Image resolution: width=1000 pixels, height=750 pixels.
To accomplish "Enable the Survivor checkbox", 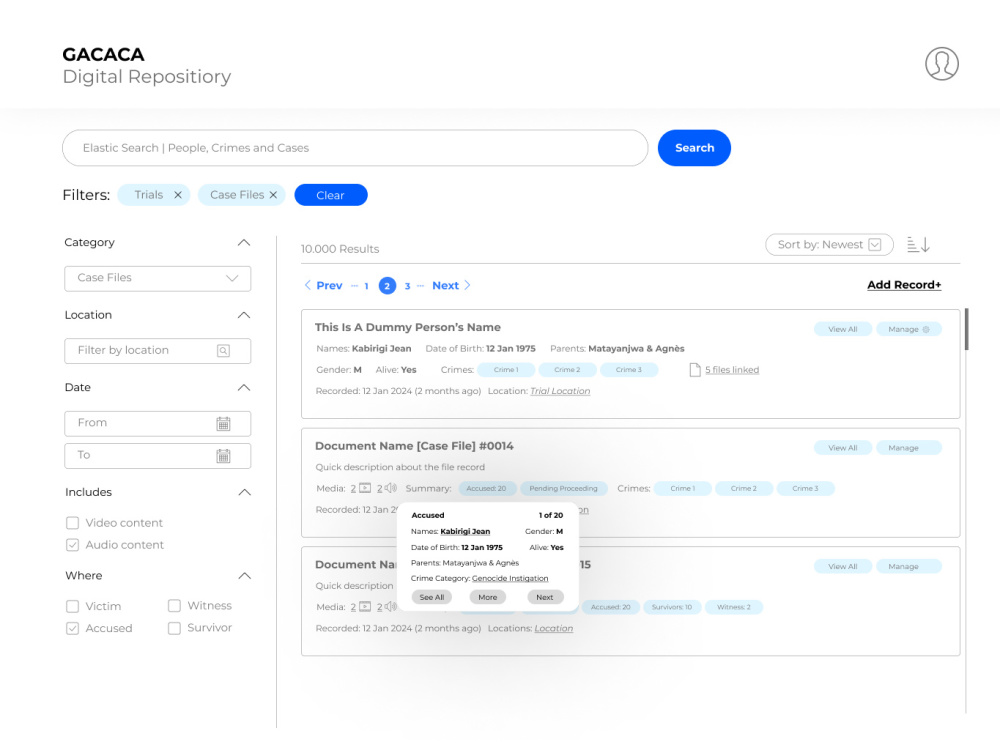I will pos(174,628).
